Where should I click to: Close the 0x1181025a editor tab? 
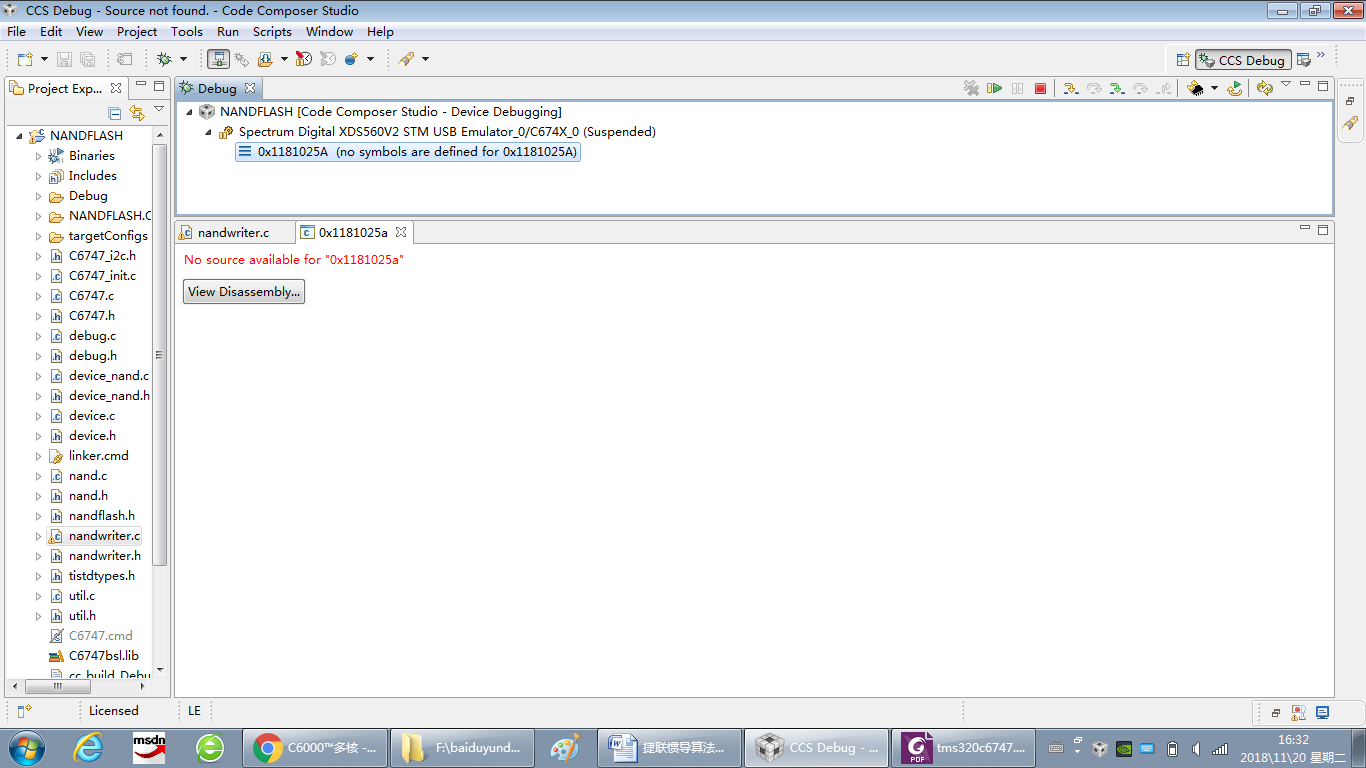[x=401, y=232]
